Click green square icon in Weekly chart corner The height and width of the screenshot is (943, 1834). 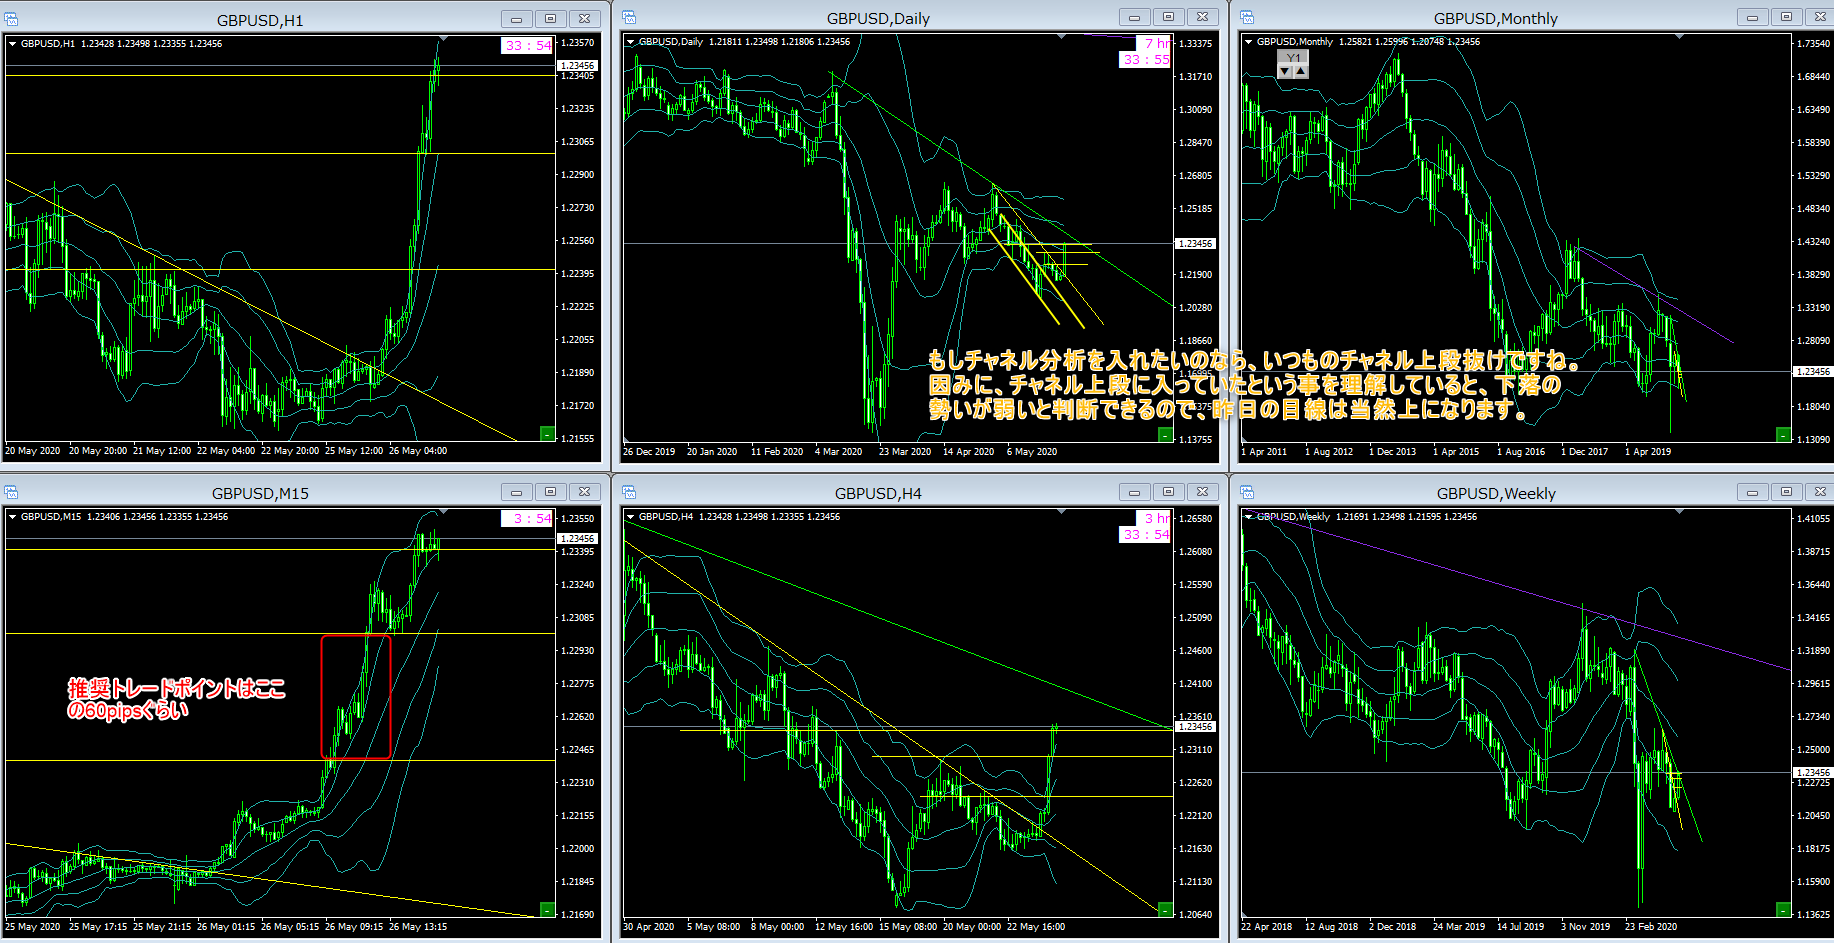click(1783, 909)
